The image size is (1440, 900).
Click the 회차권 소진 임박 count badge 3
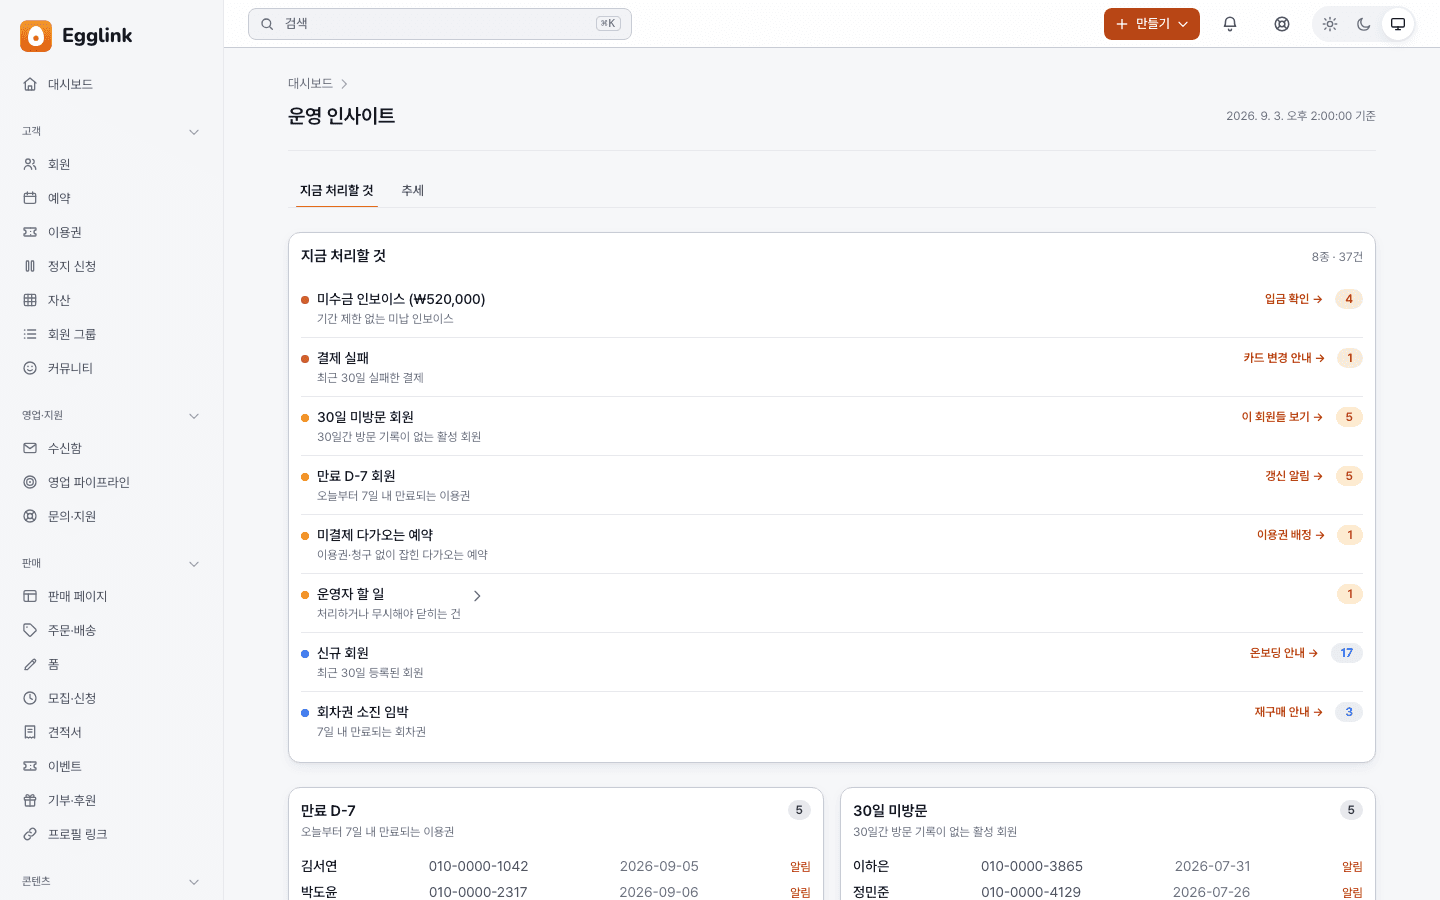pos(1349,712)
